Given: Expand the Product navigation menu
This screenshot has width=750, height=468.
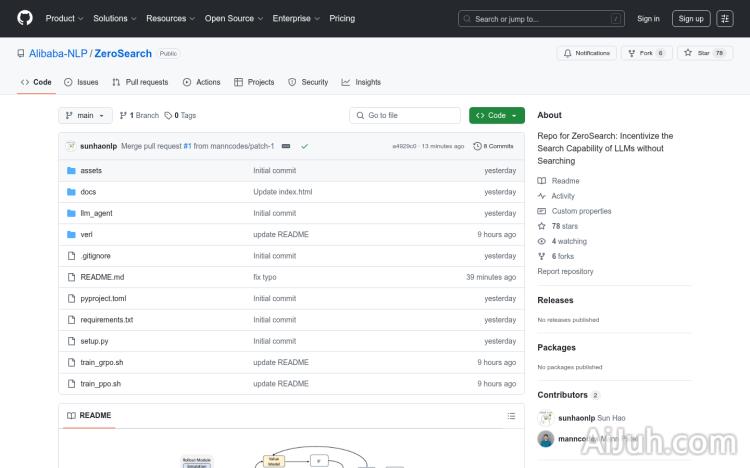Looking at the screenshot, I should point(64,18).
